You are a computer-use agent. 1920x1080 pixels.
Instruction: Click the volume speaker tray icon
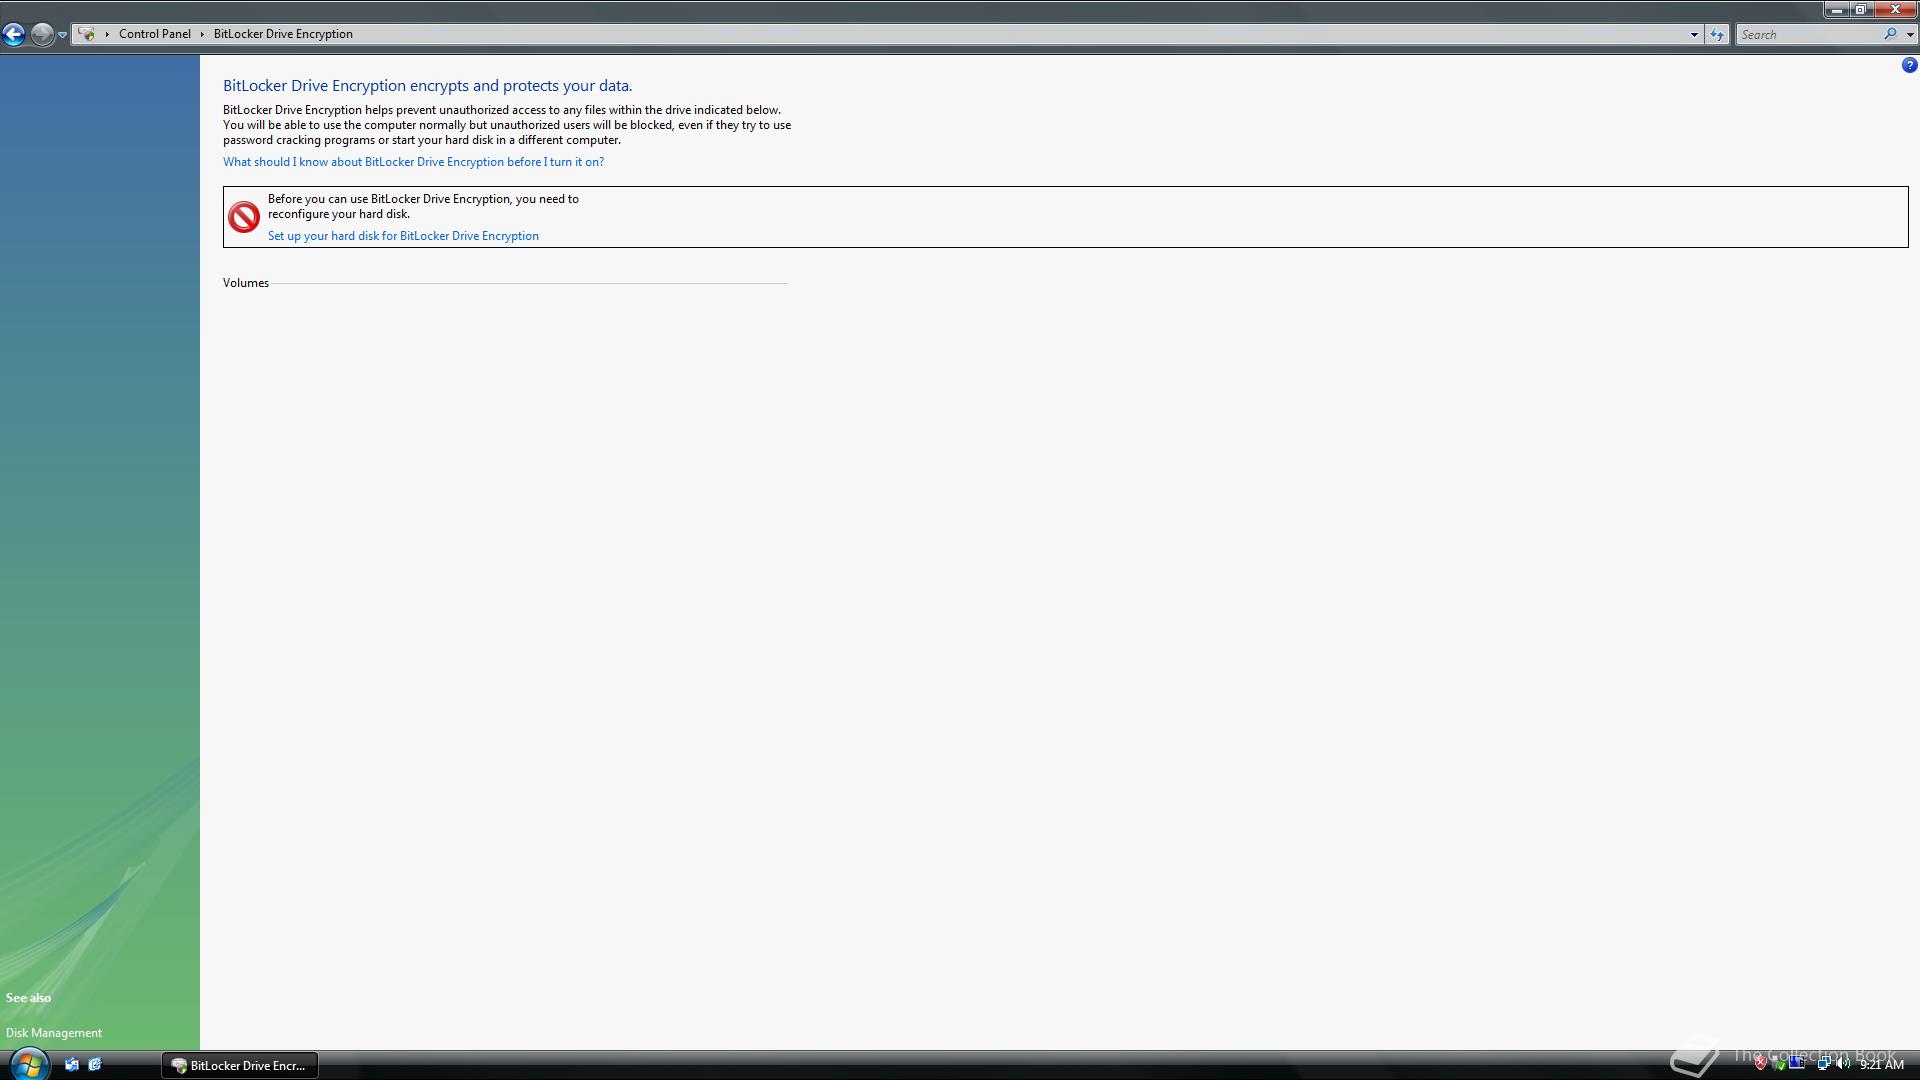tap(1843, 1064)
